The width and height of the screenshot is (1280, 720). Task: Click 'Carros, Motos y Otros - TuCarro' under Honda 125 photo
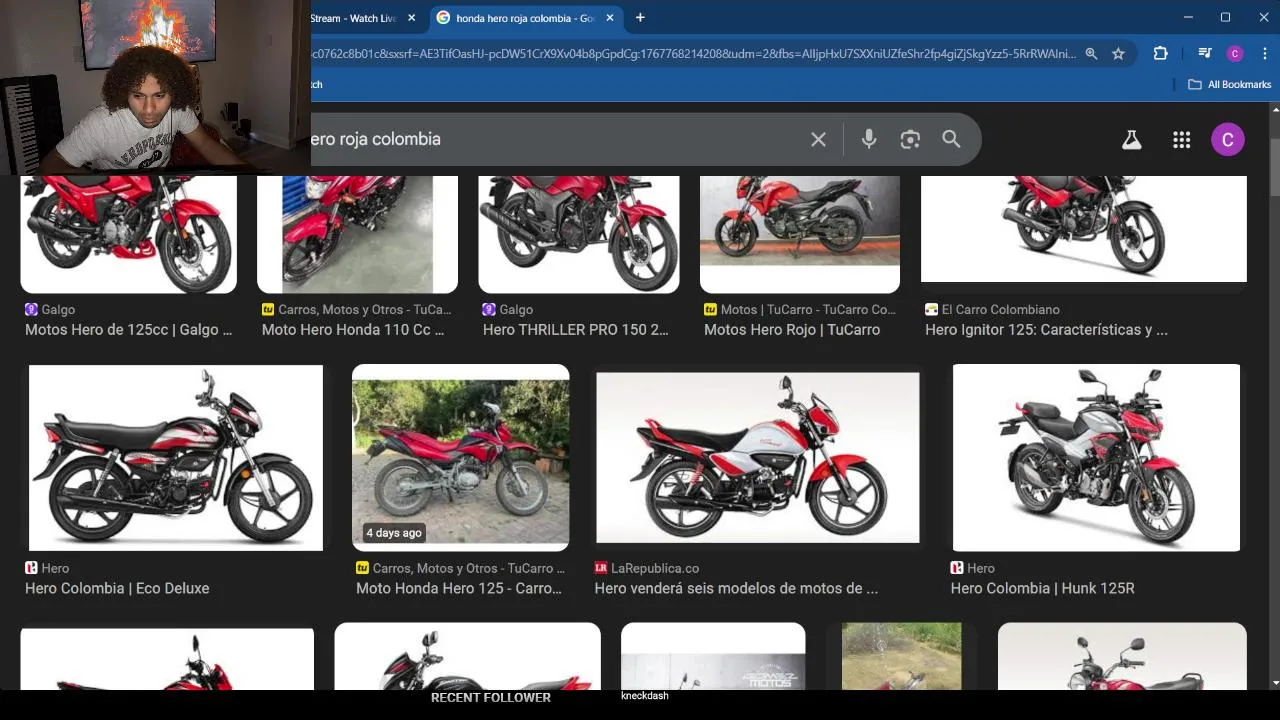click(469, 568)
